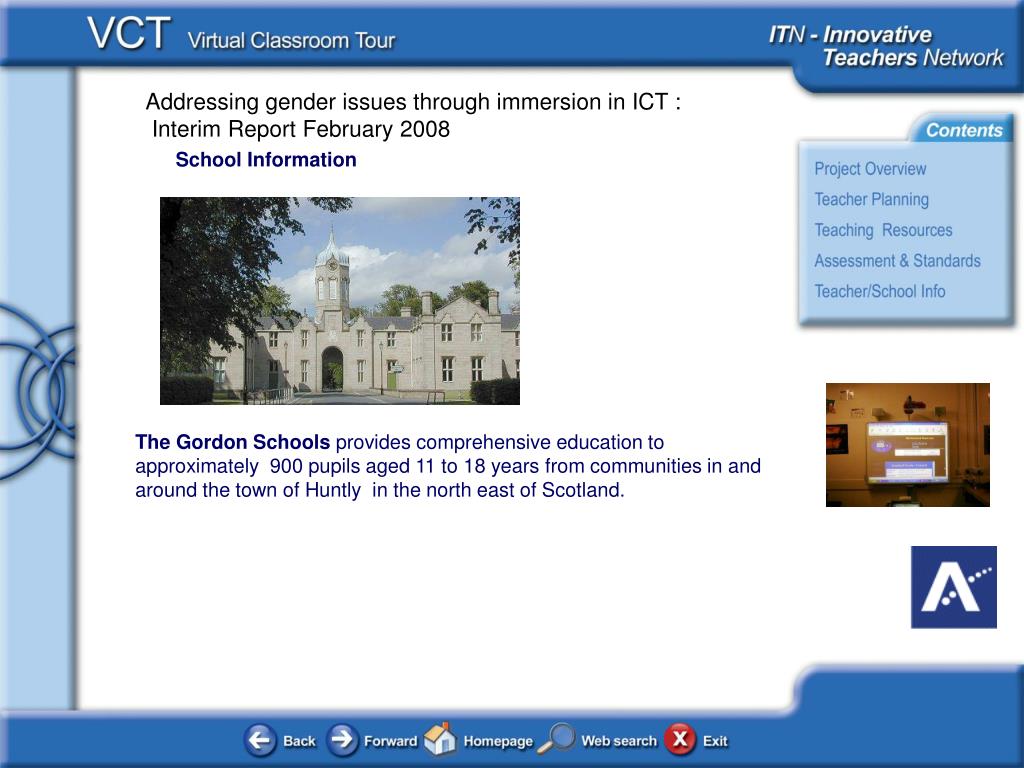This screenshot has width=1024, height=768.
Task: Click the blue A logo
Action: click(953, 587)
